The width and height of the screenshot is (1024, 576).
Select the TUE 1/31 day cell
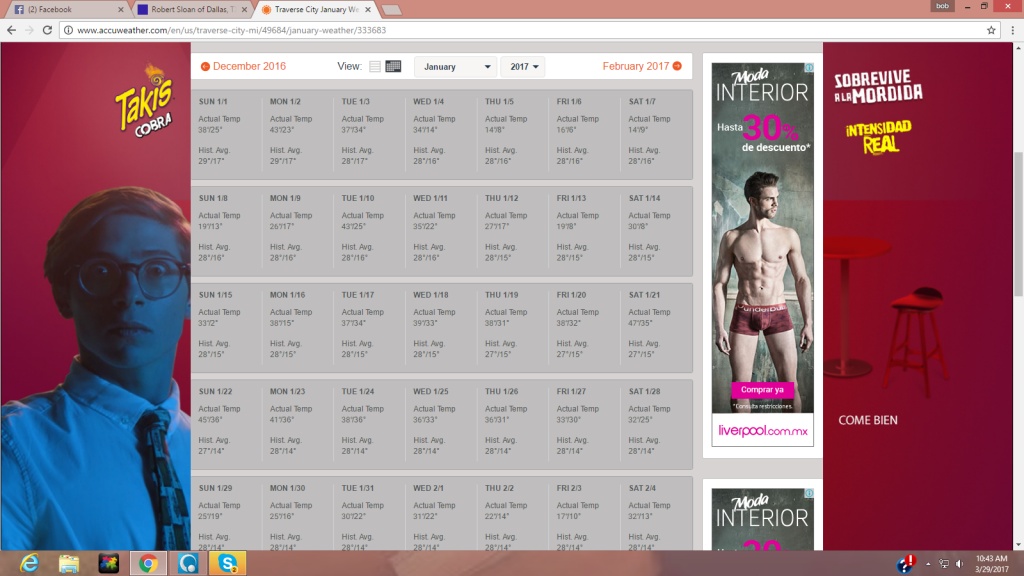click(x=370, y=514)
